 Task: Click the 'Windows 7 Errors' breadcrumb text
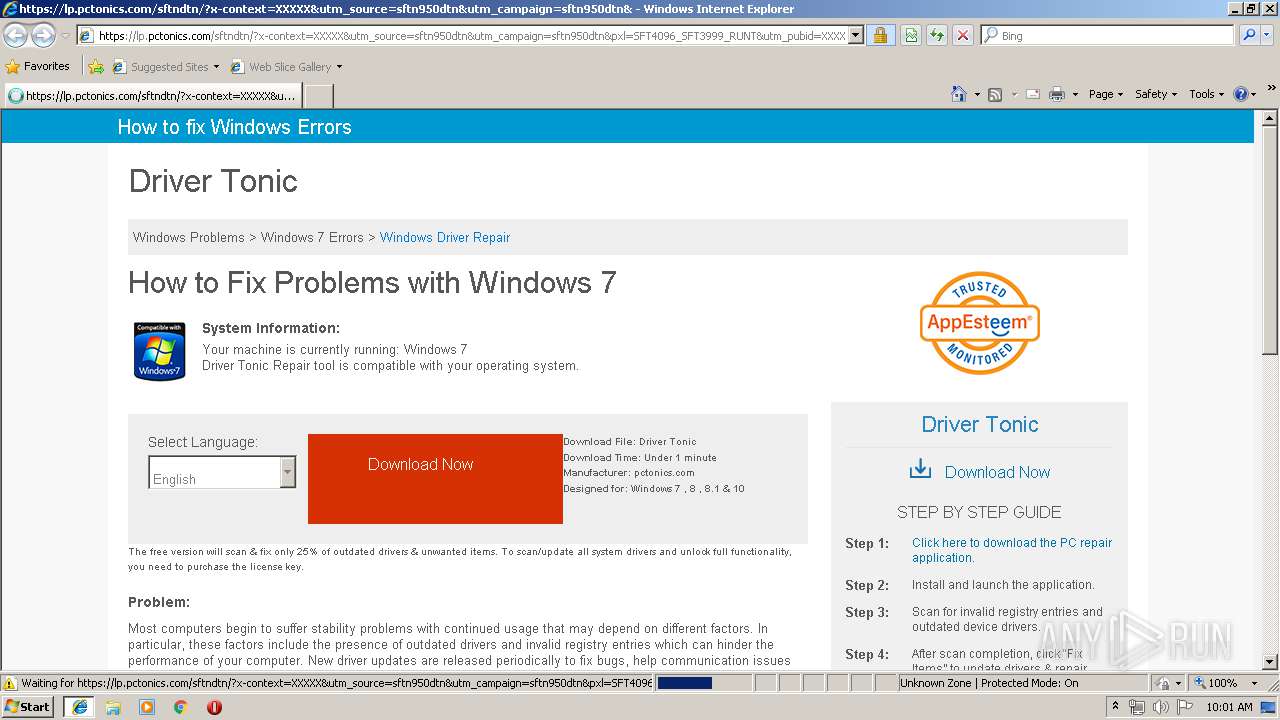click(x=312, y=237)
